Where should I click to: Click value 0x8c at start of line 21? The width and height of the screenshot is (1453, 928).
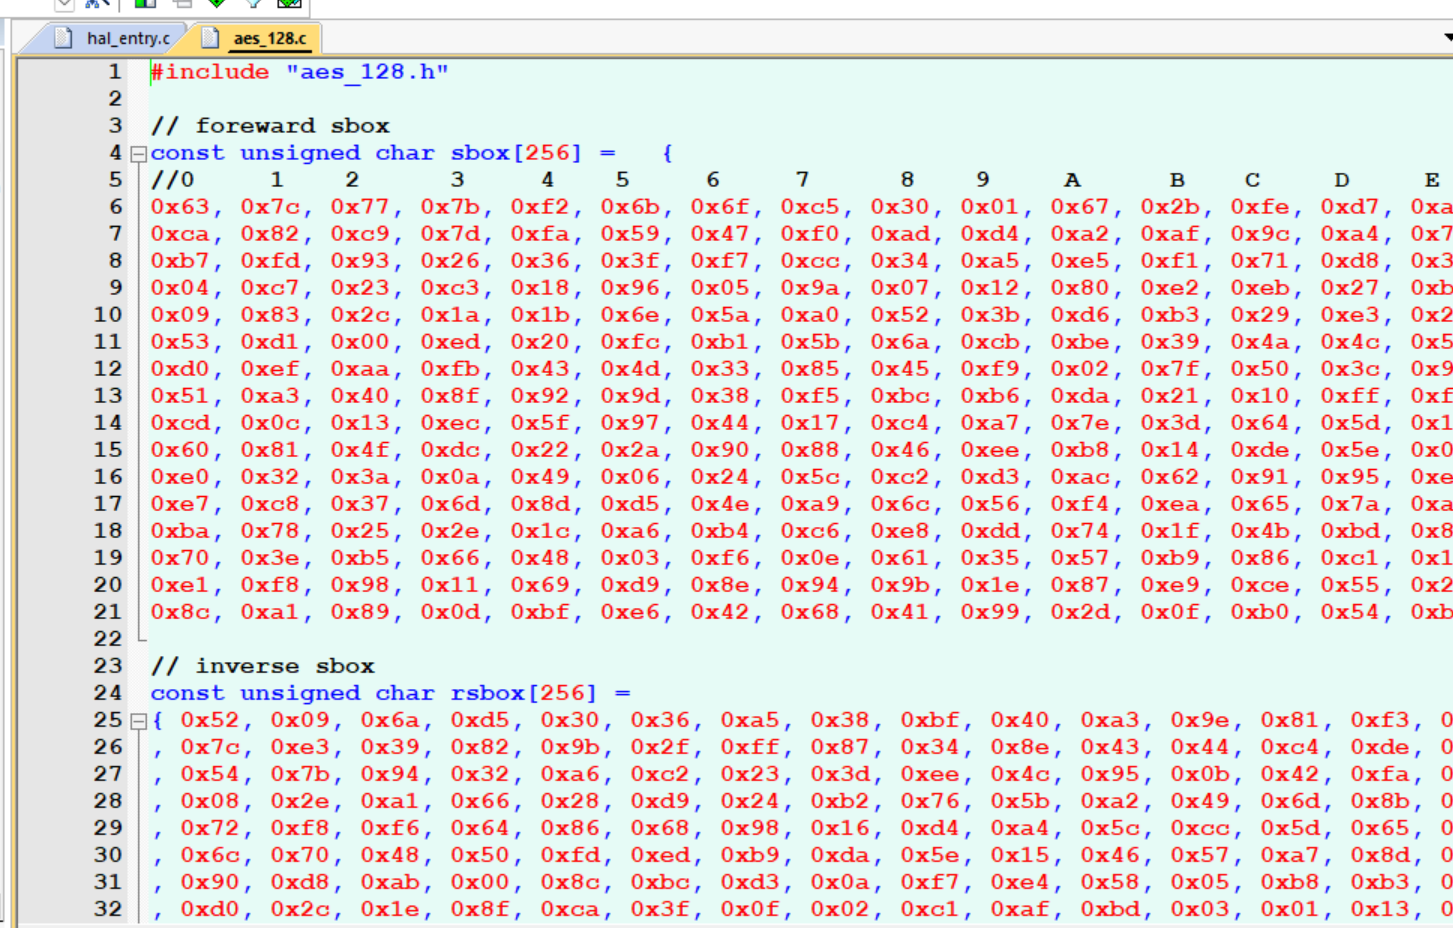[180, 612]
